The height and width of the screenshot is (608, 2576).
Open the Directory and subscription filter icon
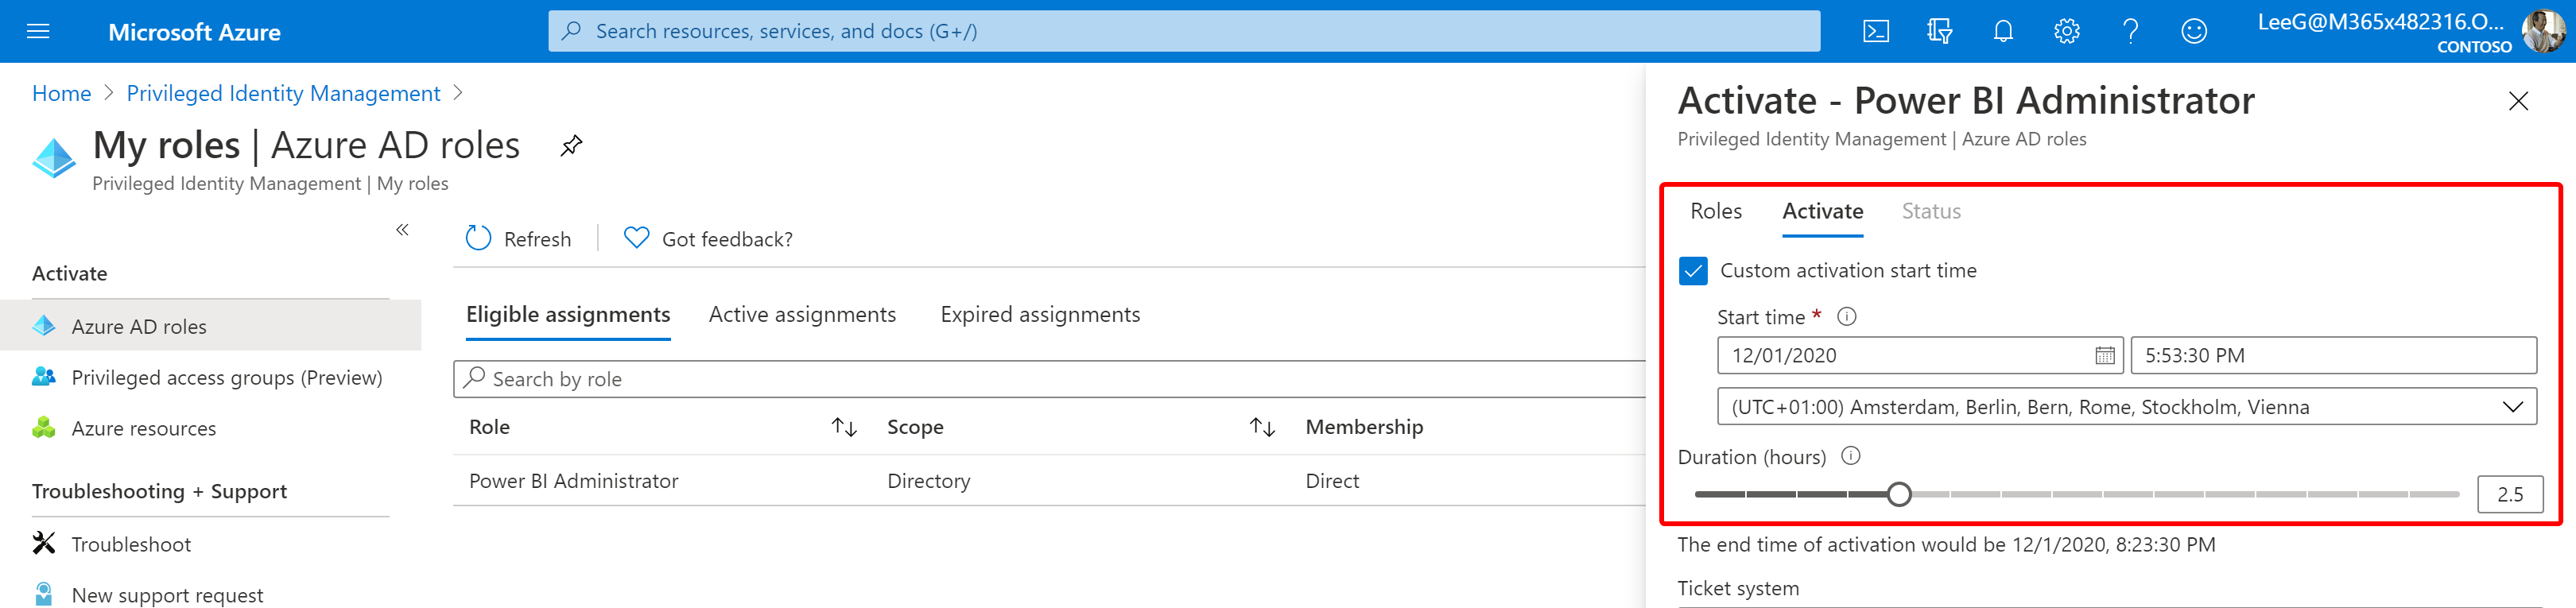[x=1939, y=31]
